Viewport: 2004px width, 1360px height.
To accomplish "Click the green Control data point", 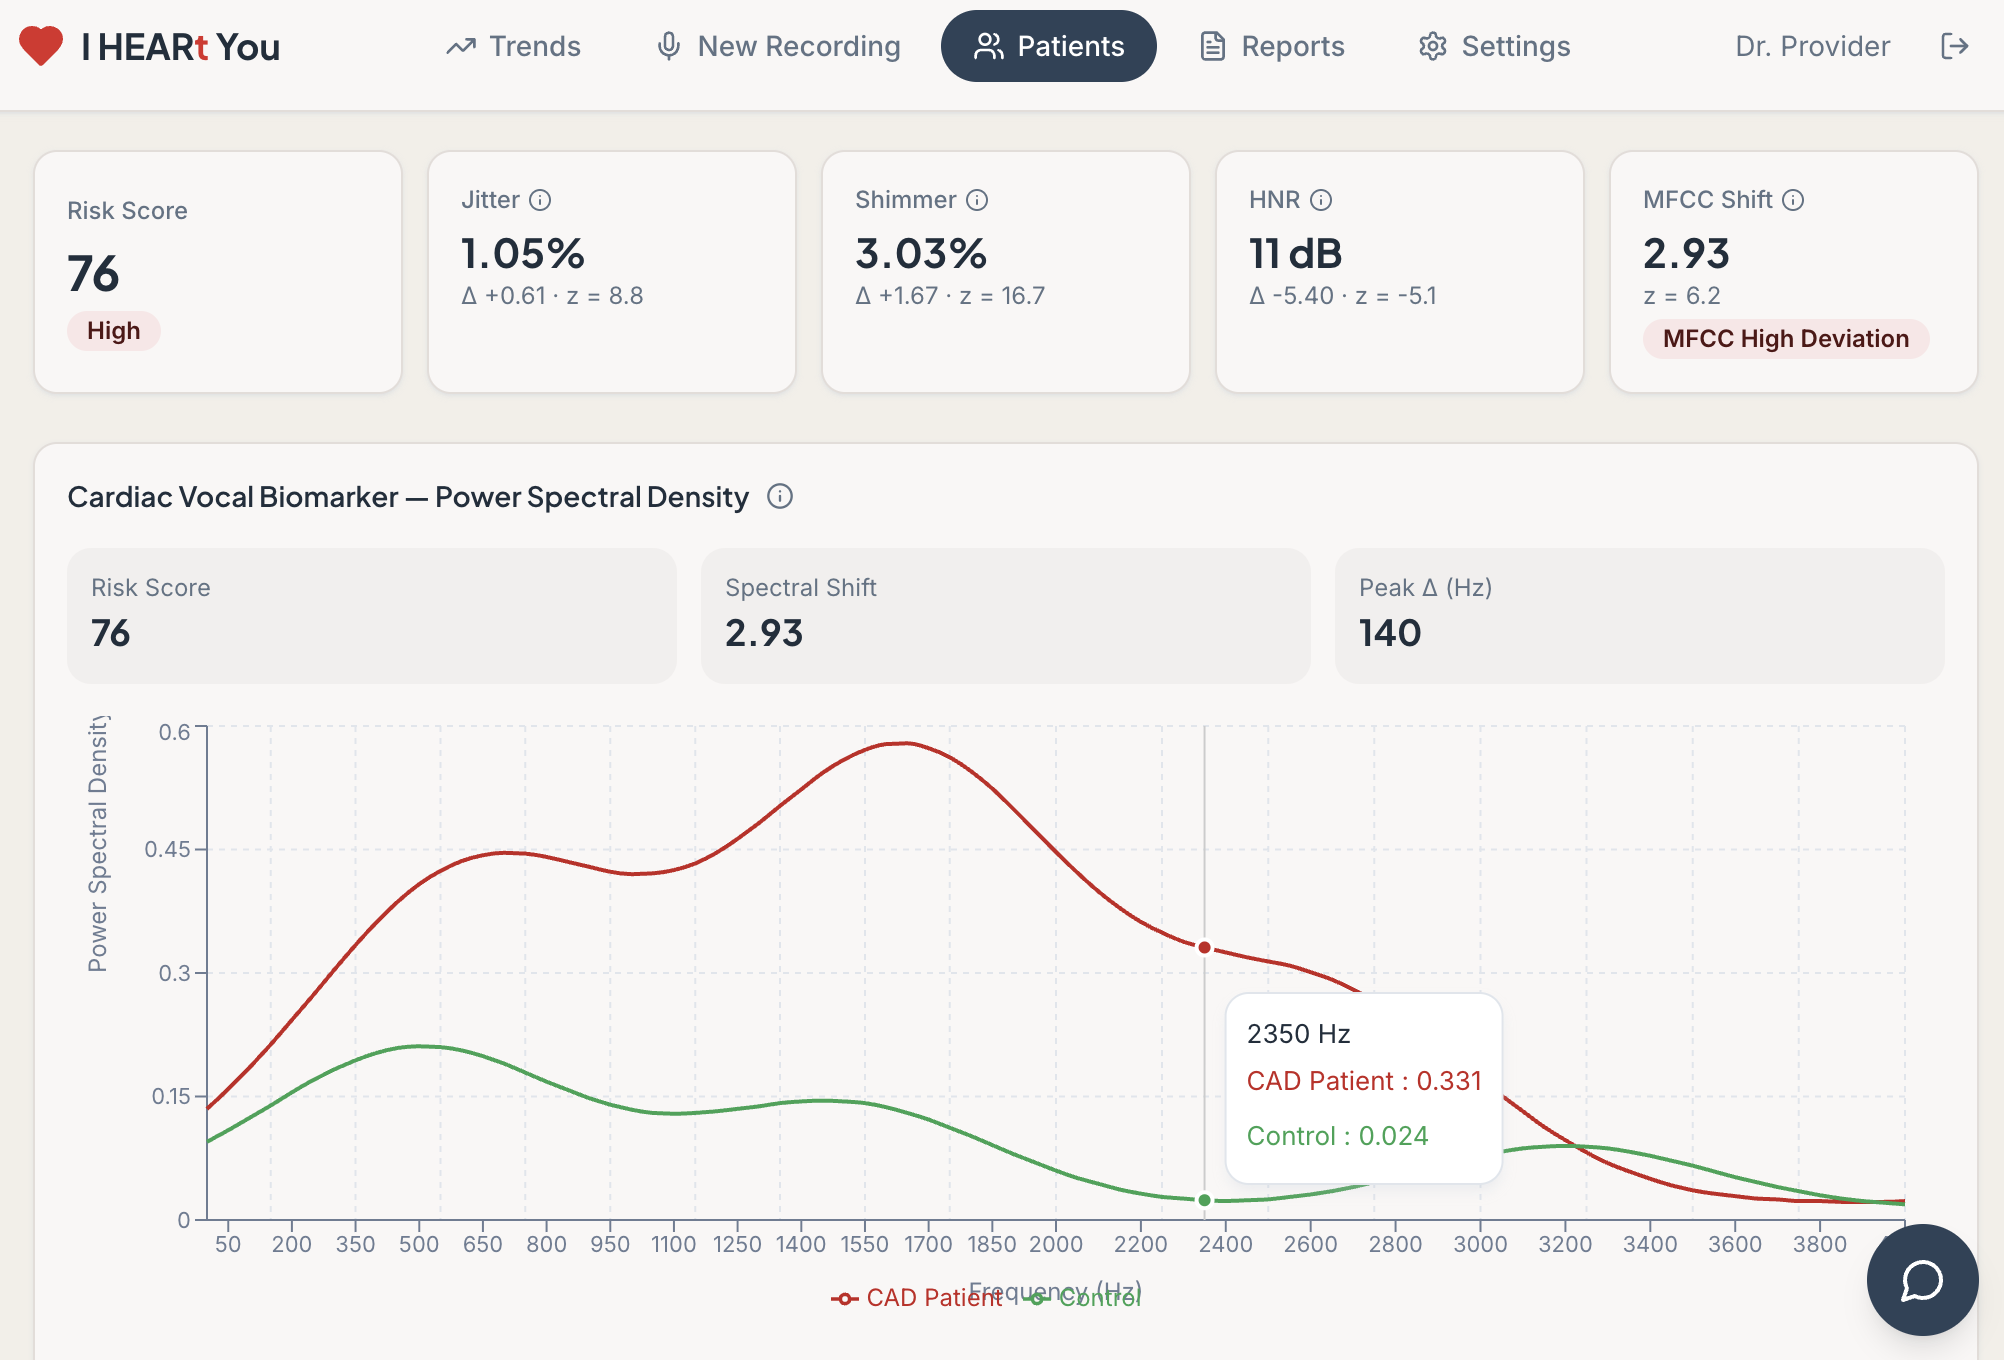I will (x=1204, y=1200).
